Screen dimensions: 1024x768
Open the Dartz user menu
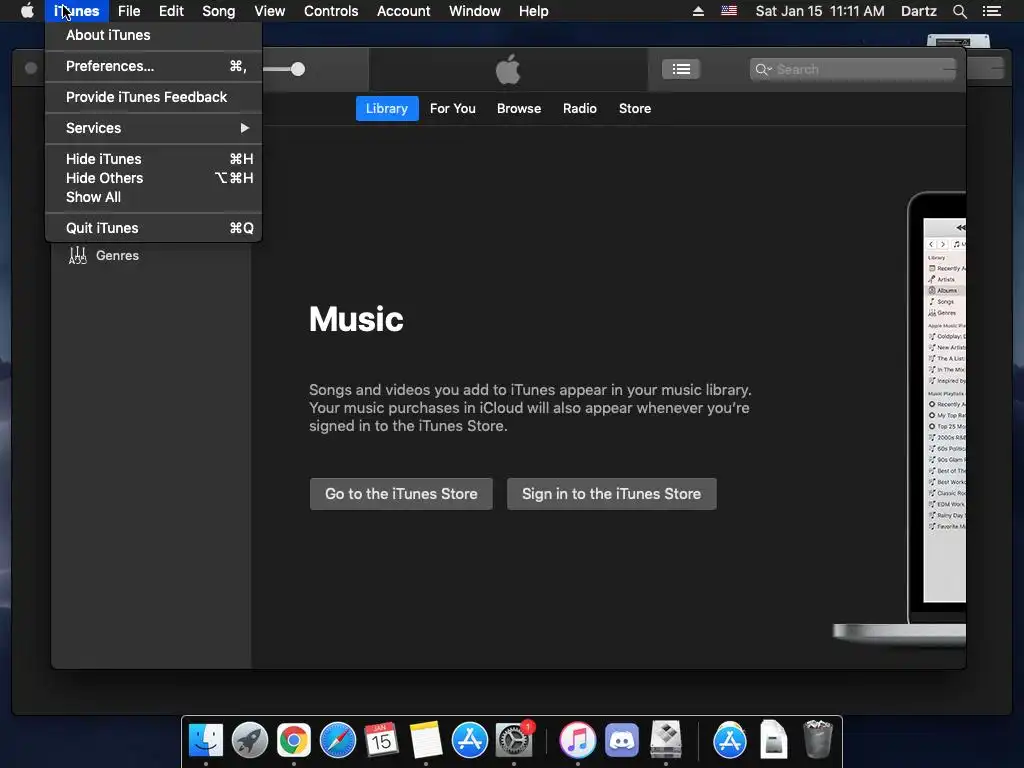click(918, 11)
